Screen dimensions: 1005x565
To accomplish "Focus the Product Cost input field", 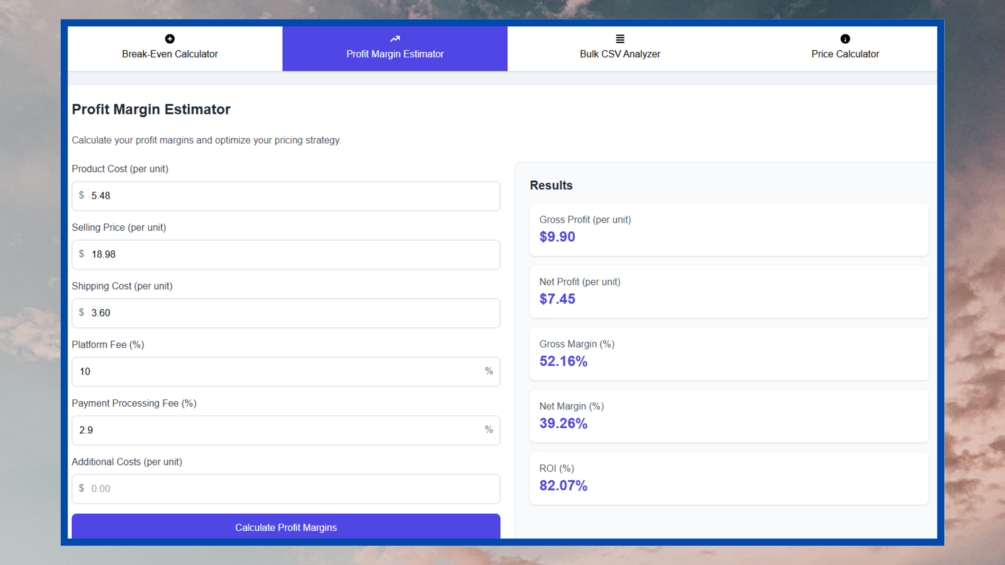I will pyautogui.click(x=286, y=195).
